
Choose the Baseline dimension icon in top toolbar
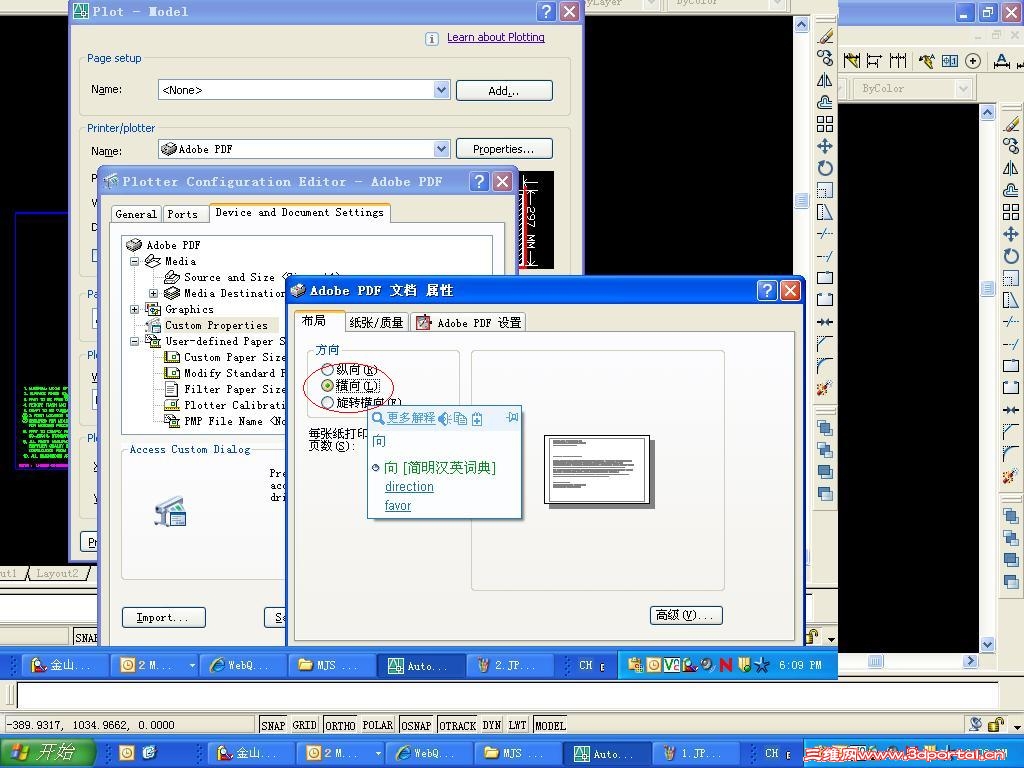pyautogui.click(x=874, y=61)
